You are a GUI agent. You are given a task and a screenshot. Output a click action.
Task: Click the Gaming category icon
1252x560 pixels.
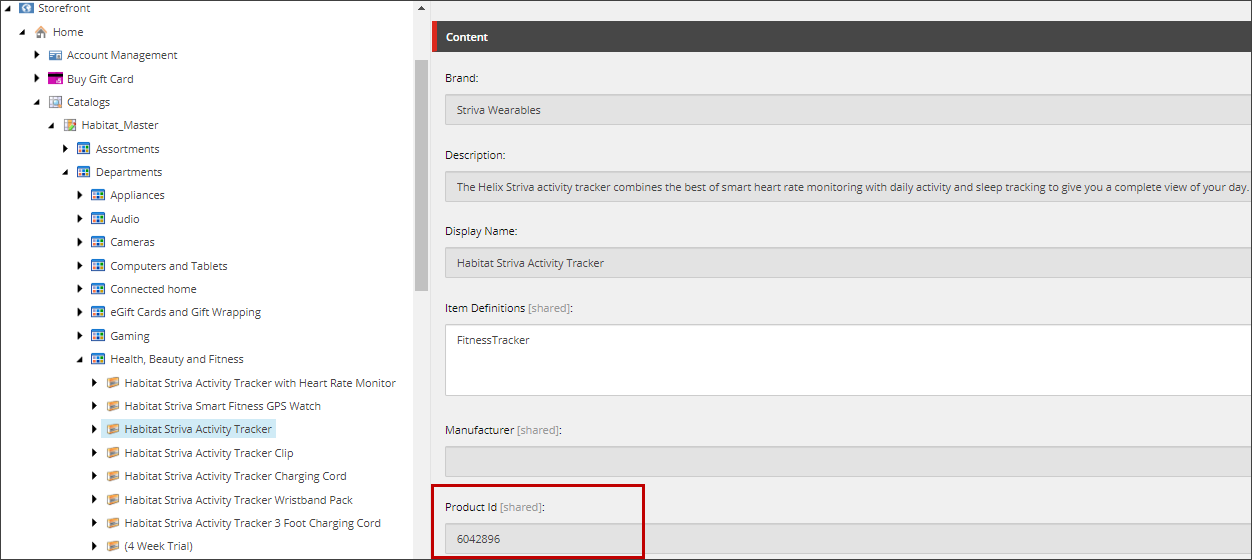point(98,336)
